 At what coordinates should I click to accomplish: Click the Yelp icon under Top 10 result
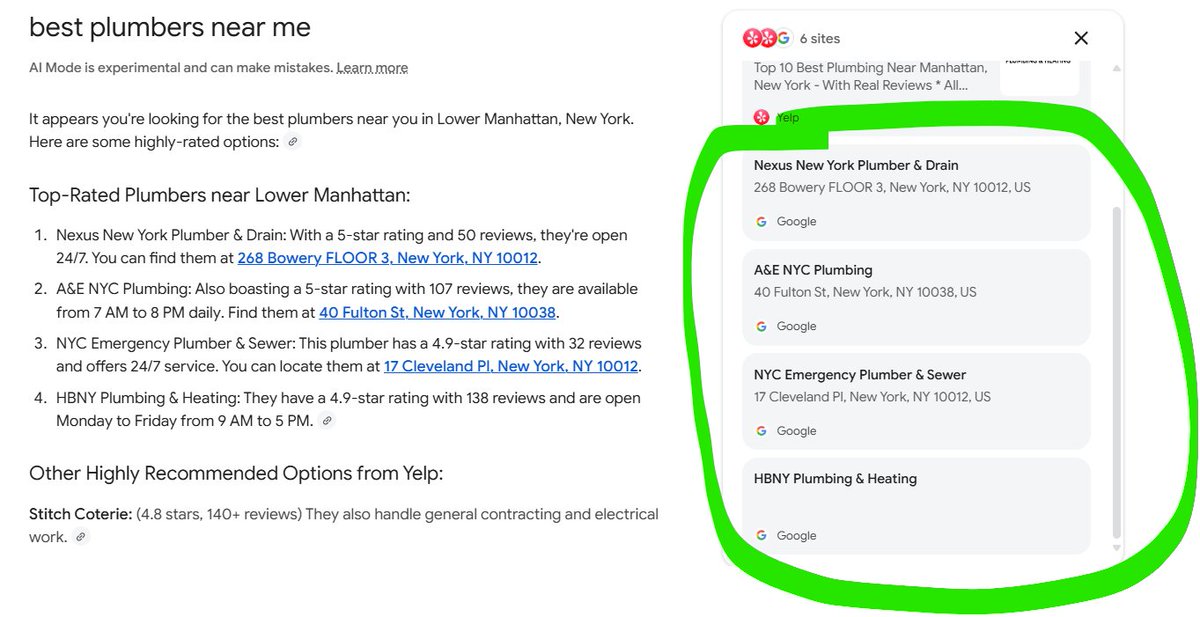click(x=762, y=118)
